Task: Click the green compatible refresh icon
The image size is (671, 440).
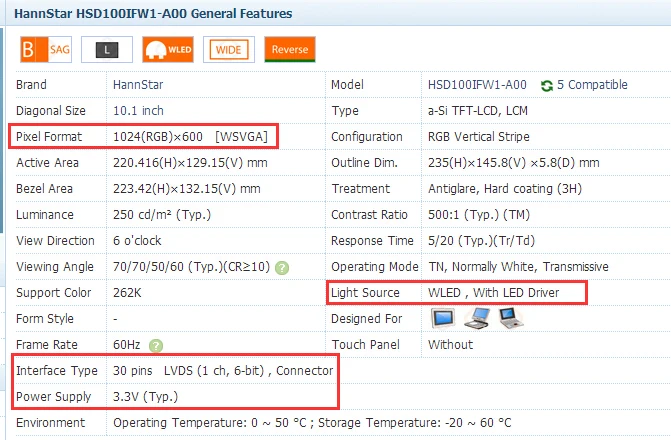Action: [546, 86]
